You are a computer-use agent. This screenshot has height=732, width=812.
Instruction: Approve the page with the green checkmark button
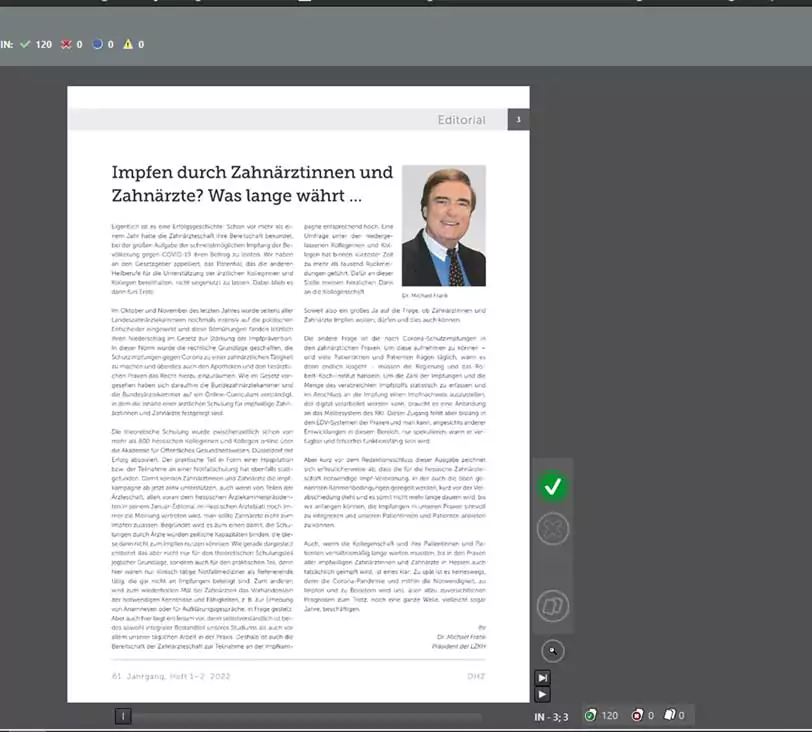[553, 487]
